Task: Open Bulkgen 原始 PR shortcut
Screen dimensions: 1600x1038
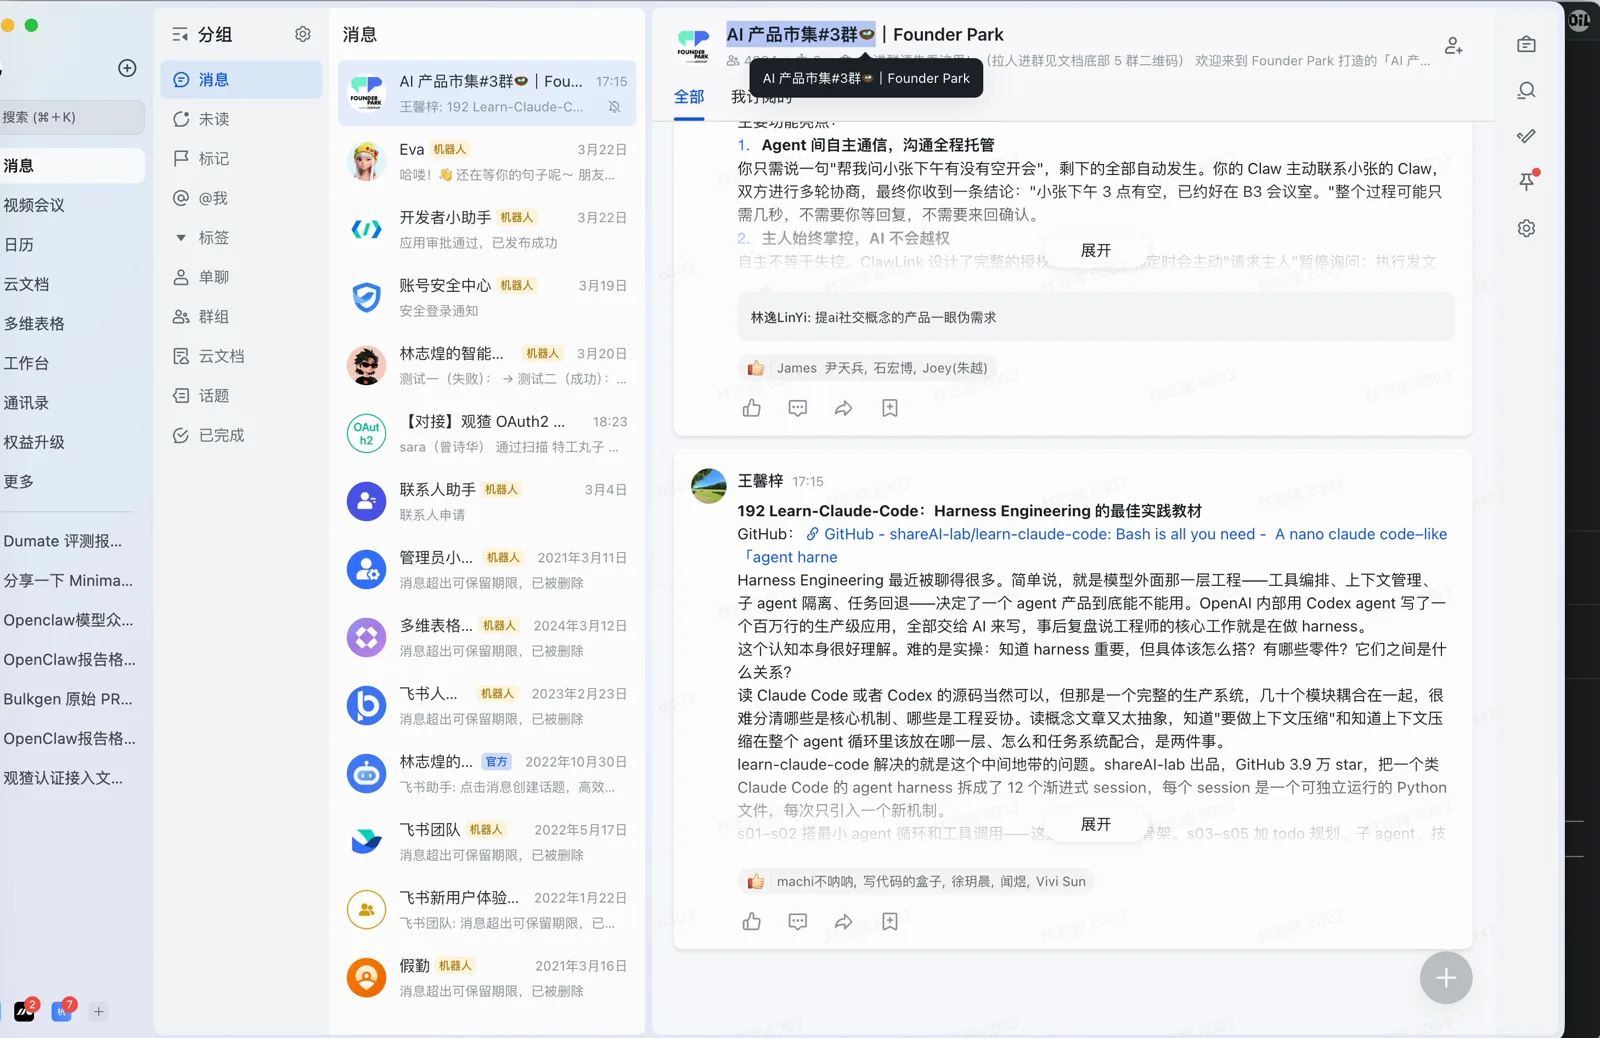Action: click(x=70, y=699)
